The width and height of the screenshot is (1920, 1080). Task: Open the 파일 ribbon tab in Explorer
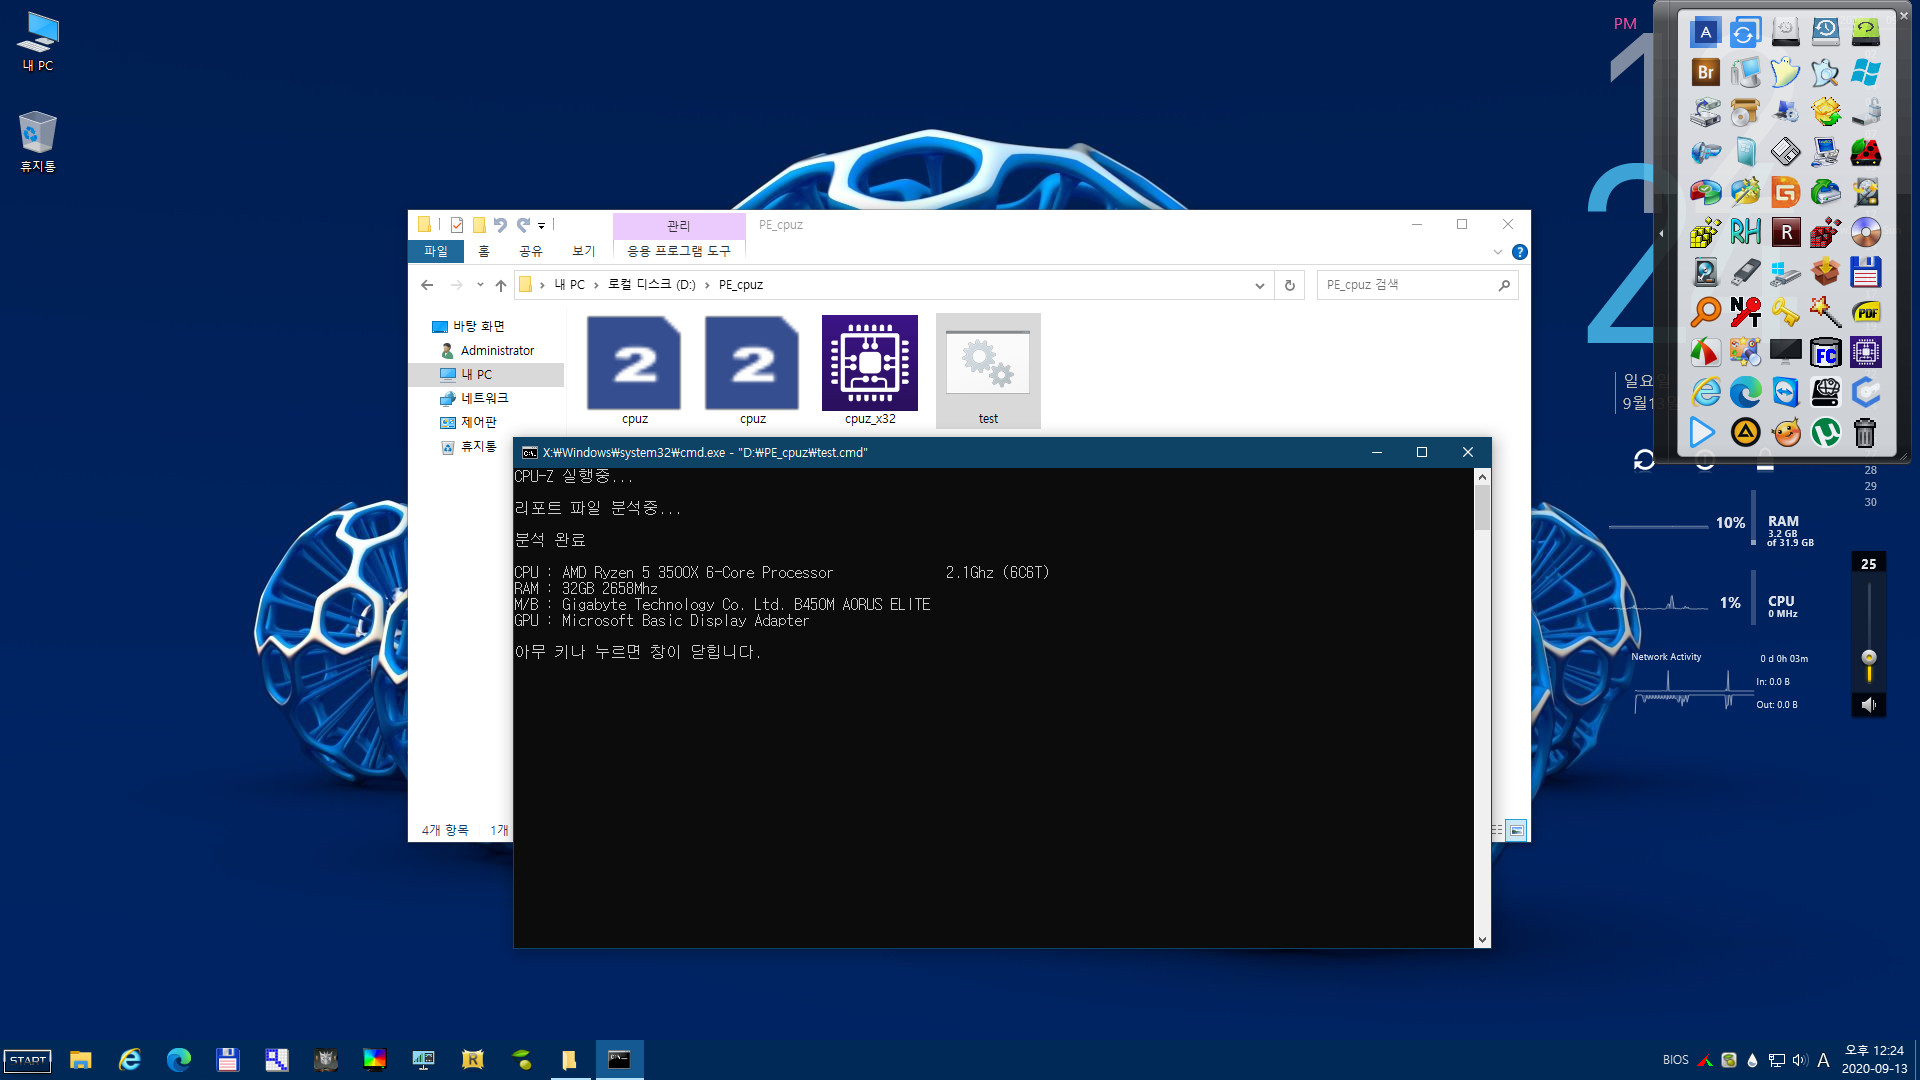coord(436,251)
